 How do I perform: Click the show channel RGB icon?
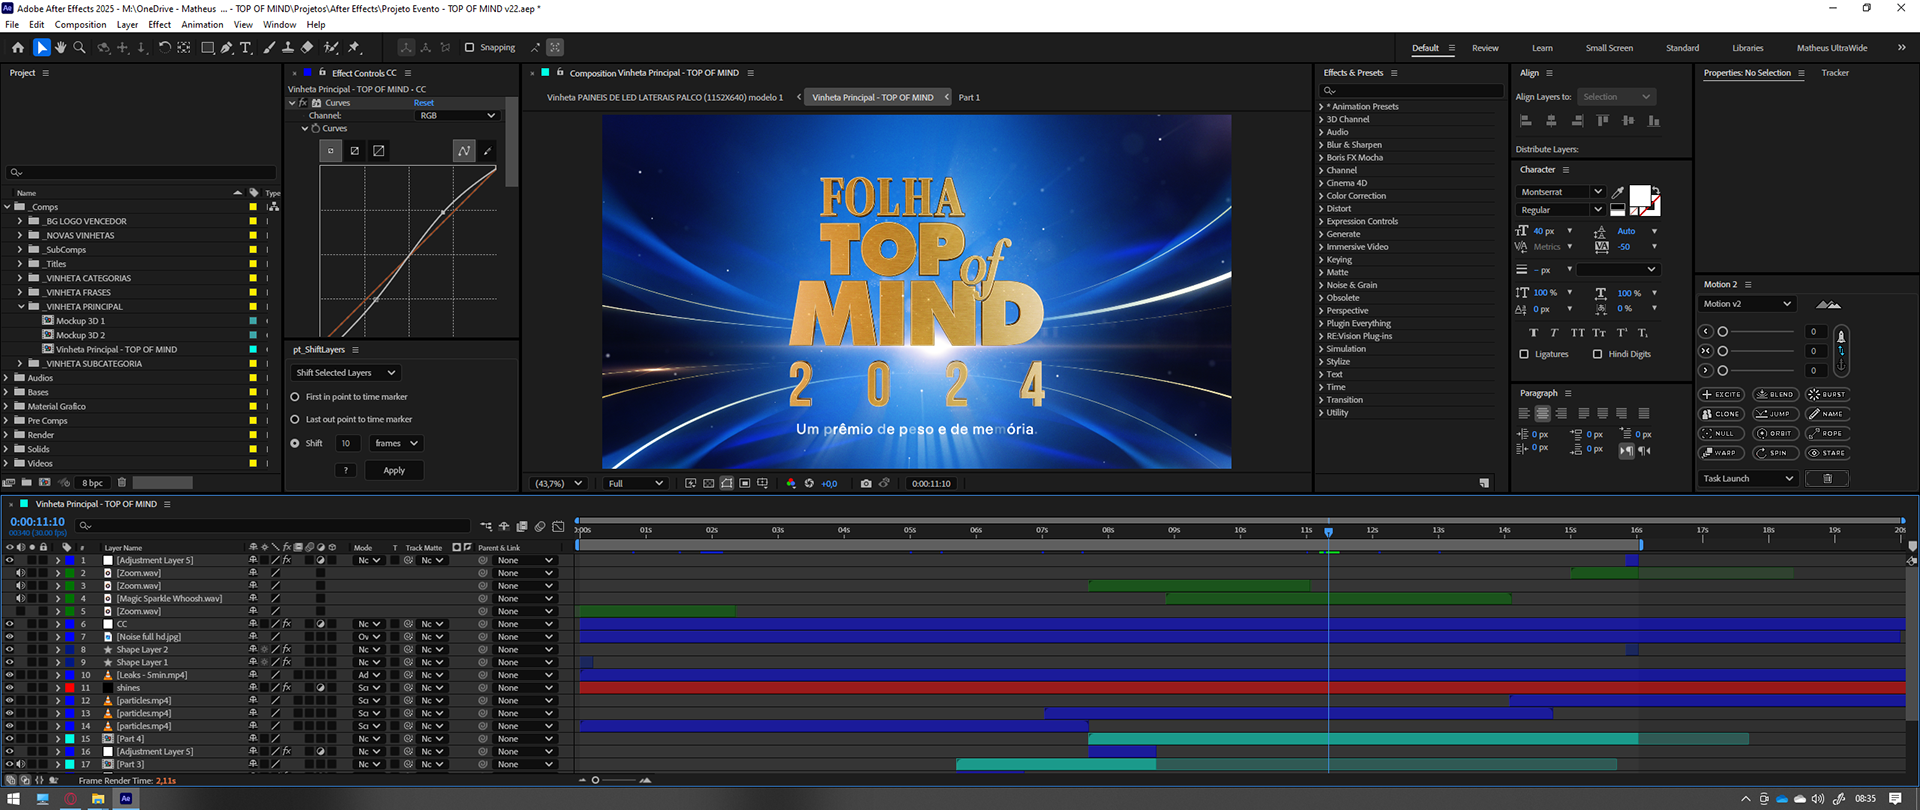(x=791, y=483)
